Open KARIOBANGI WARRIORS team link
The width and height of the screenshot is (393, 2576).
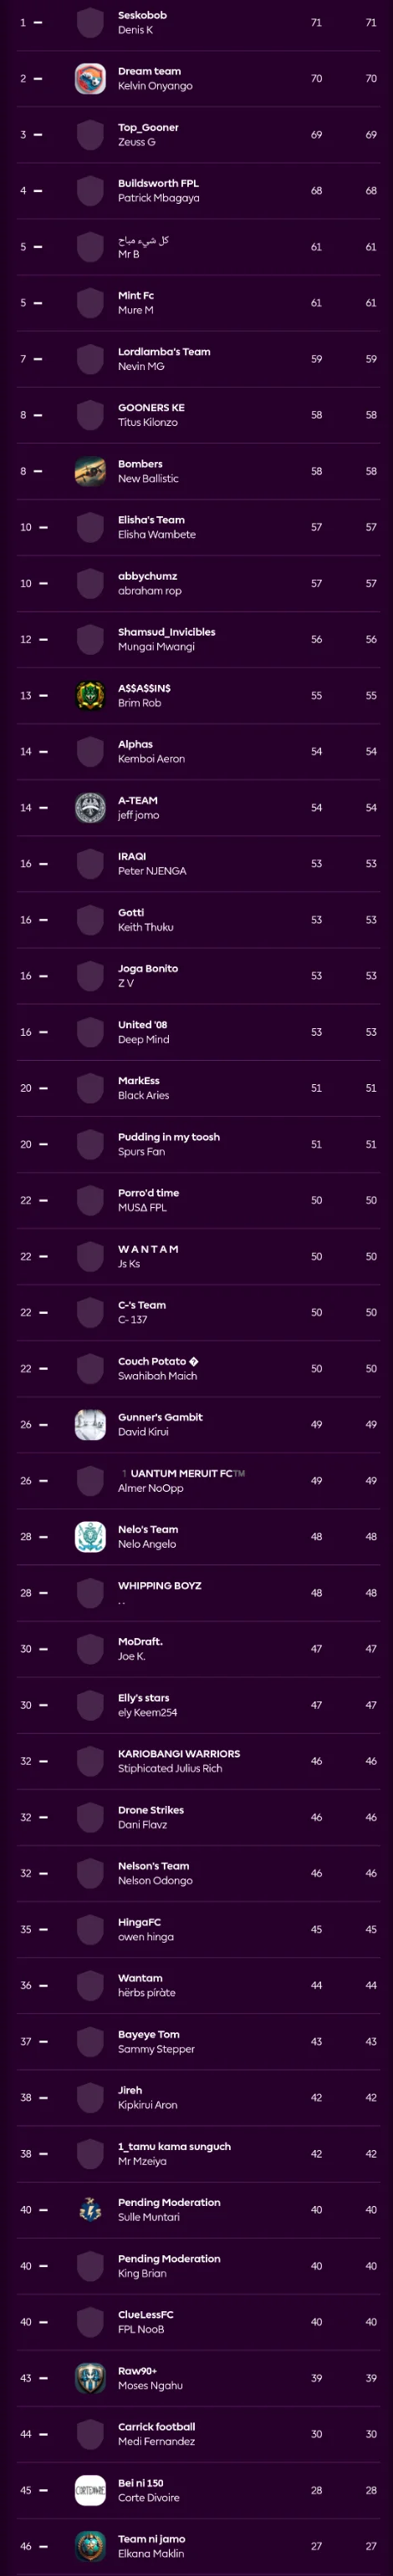pyautogui.click(x=179, y=1753)
